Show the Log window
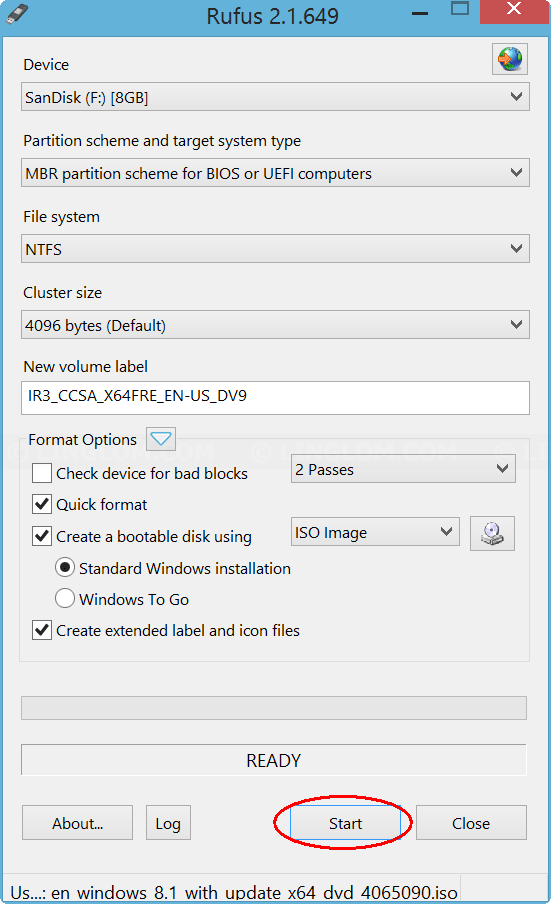551x904 pixels. pos(168,823)
